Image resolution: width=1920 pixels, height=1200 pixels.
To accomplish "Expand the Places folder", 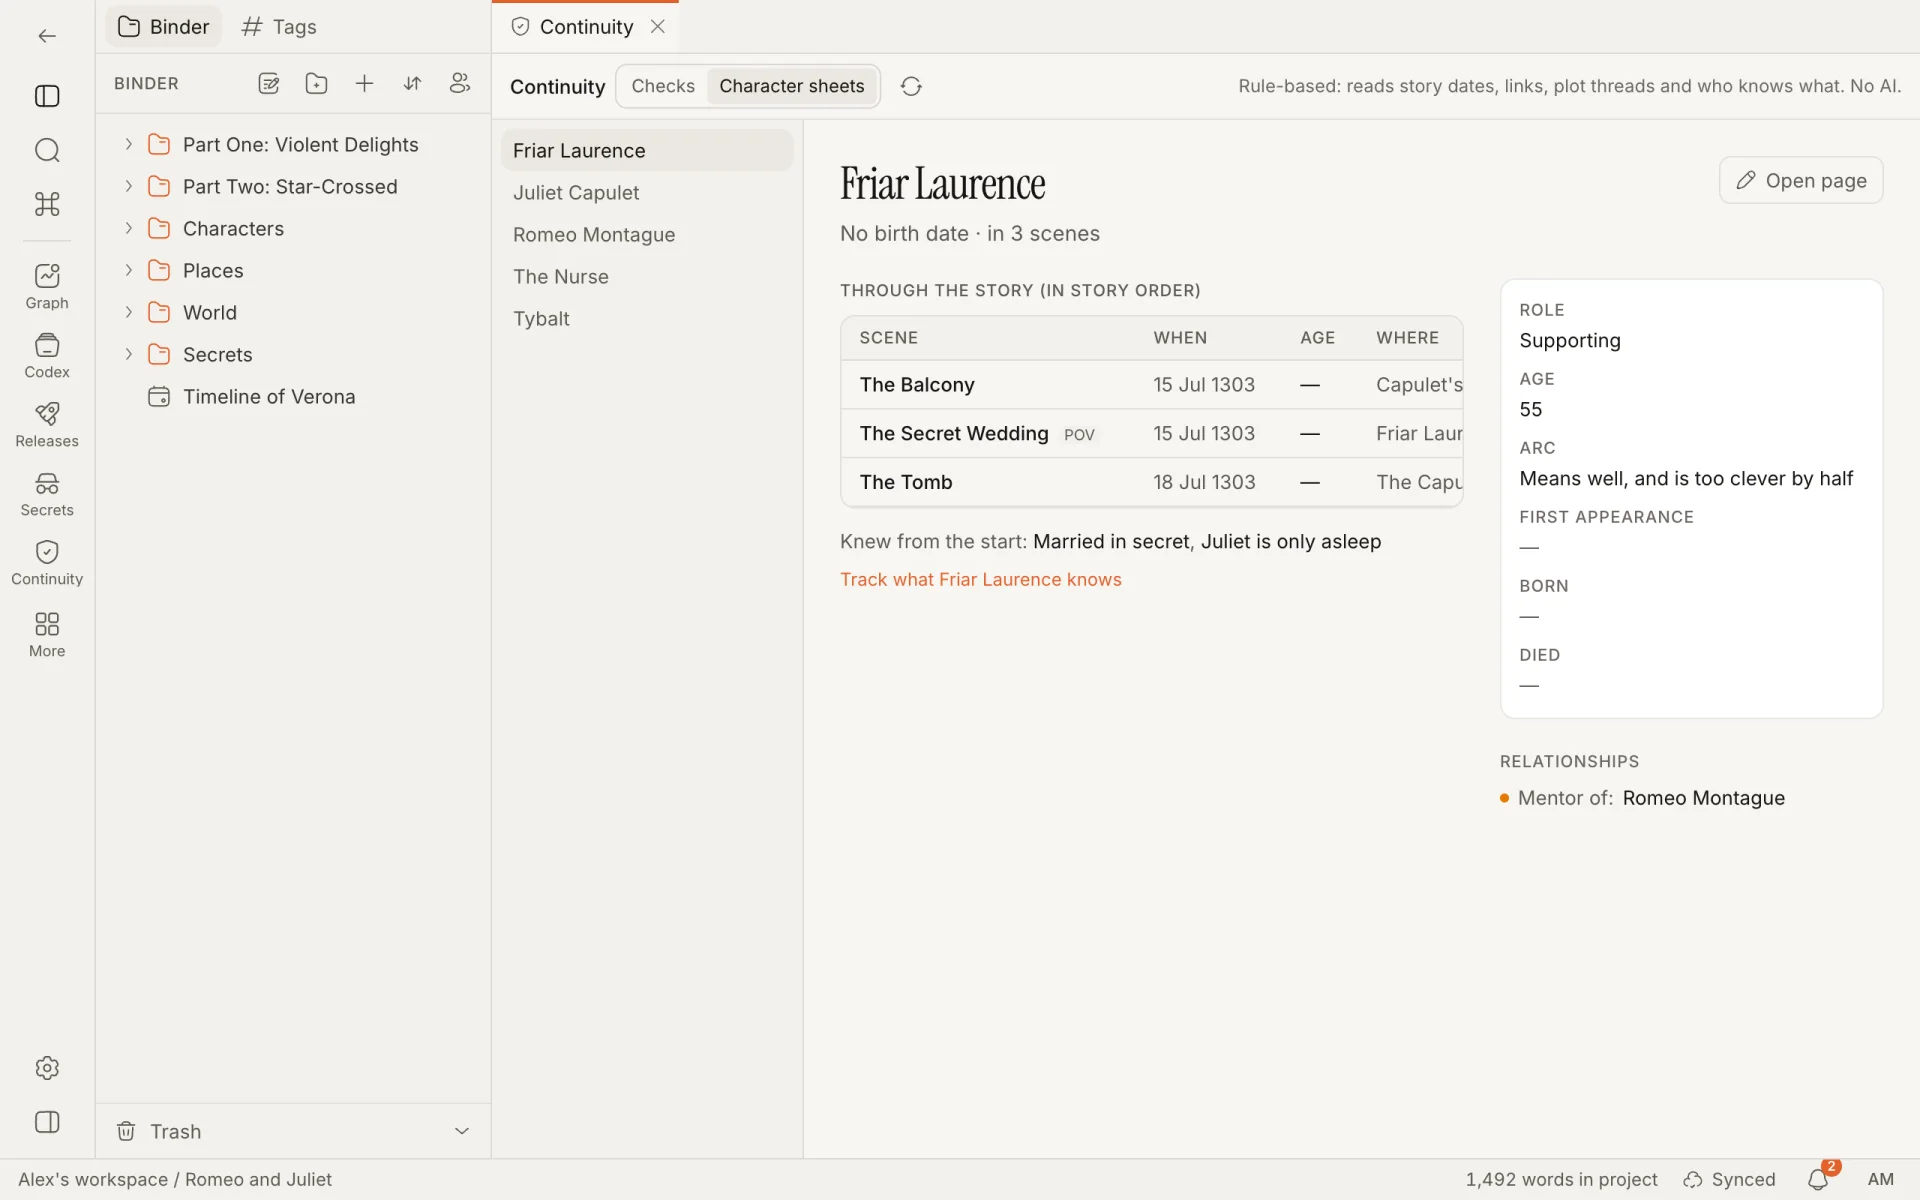I will pos(128,271).
